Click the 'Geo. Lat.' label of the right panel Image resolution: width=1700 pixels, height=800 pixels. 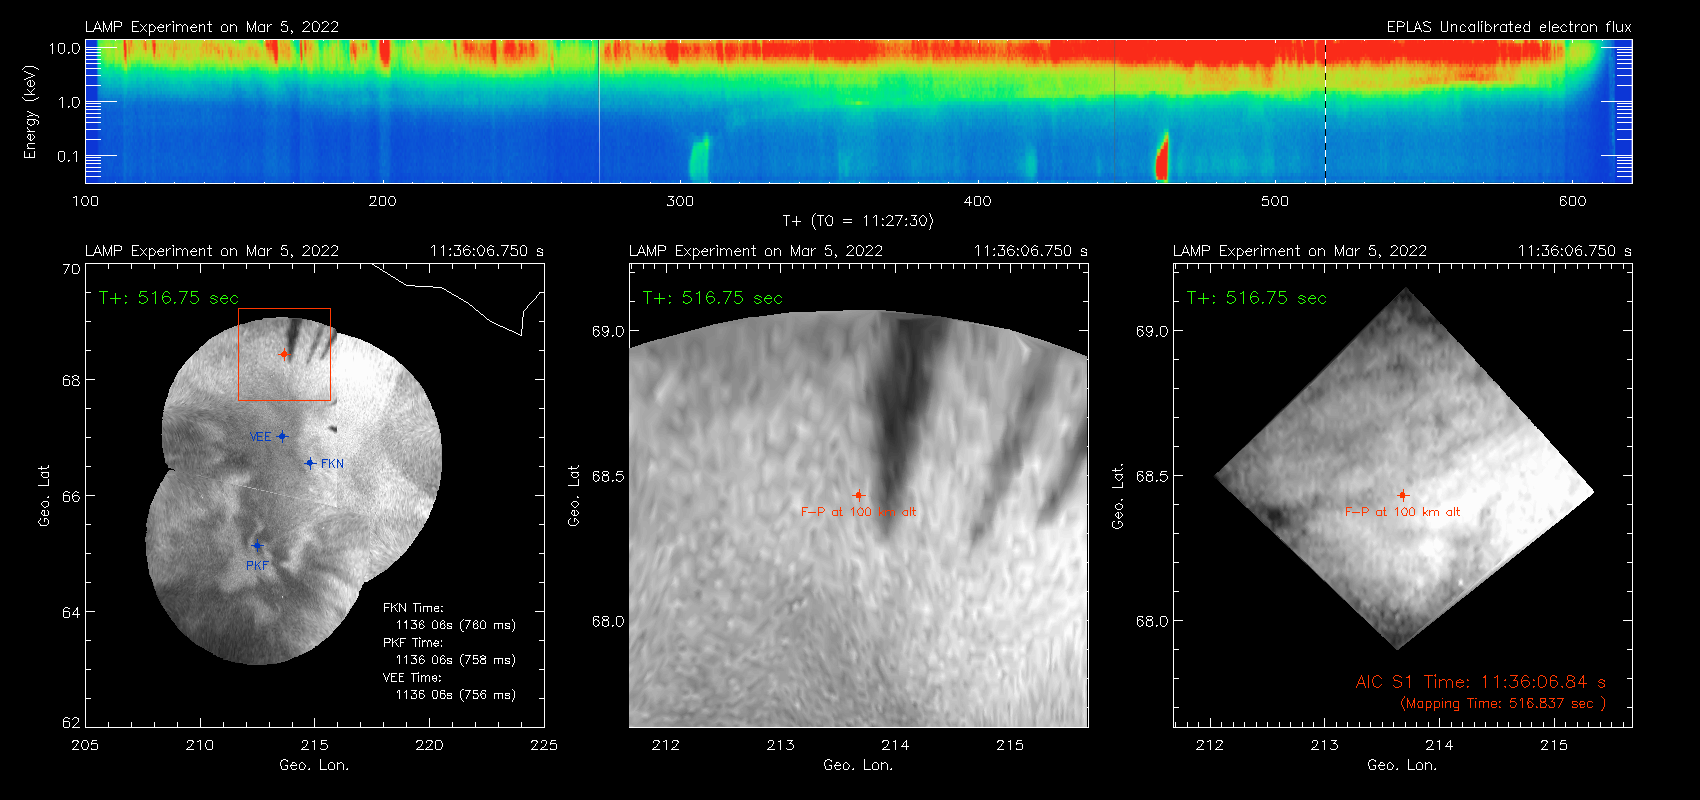point(1118,496)
